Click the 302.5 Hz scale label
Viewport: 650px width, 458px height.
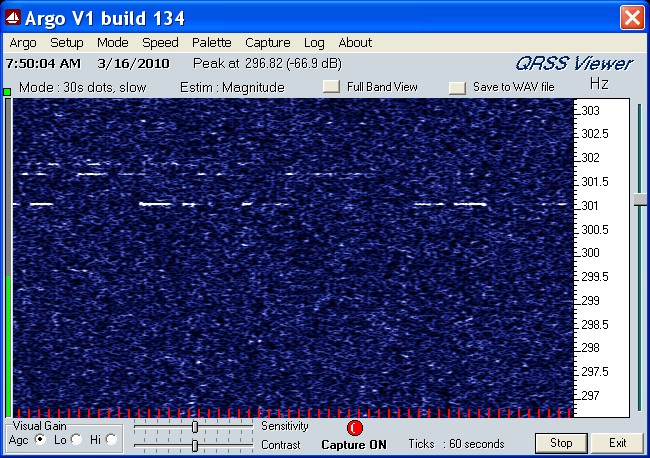click(595, 134)
